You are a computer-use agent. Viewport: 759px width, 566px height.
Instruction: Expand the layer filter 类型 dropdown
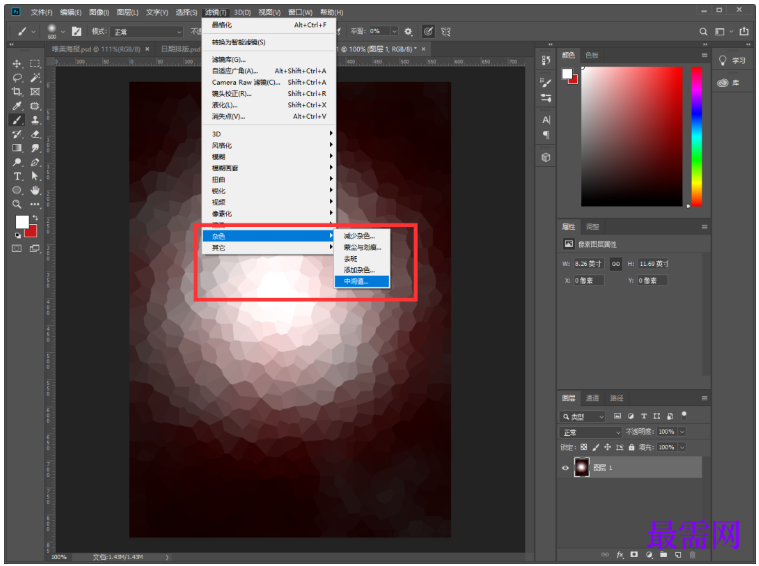pos(582,416)
